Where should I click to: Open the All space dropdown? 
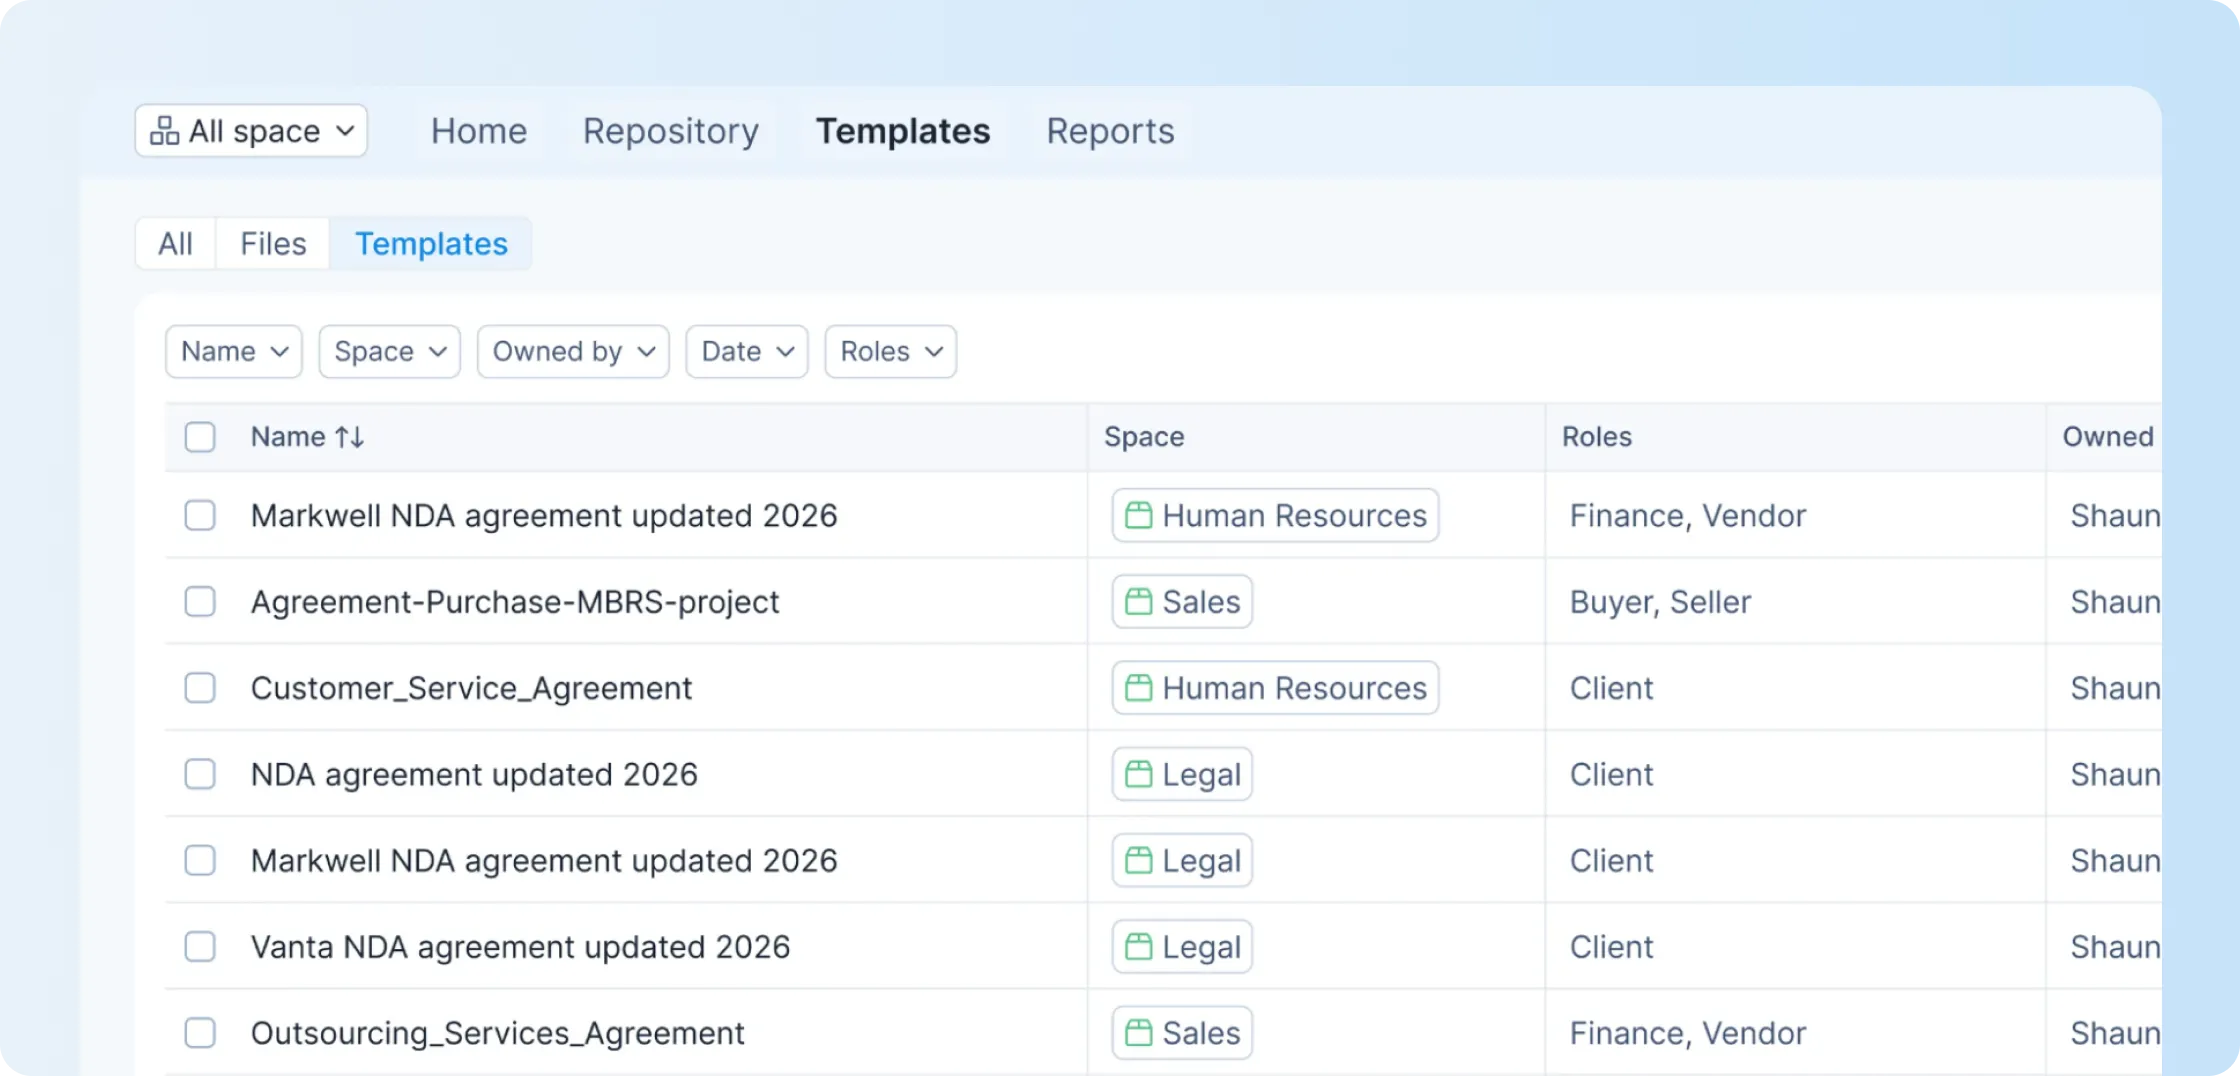(x=251, y=131)
